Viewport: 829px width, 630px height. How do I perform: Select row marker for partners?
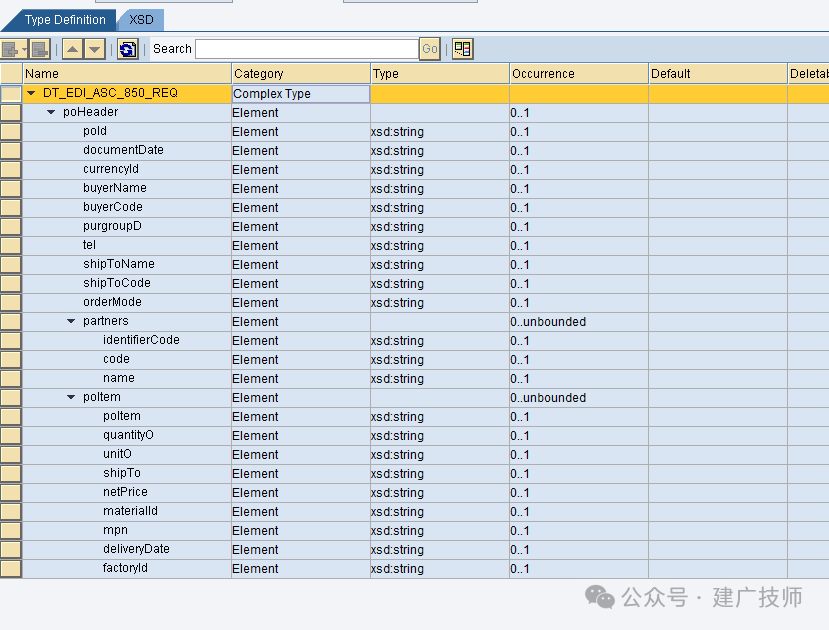[11, 321]
